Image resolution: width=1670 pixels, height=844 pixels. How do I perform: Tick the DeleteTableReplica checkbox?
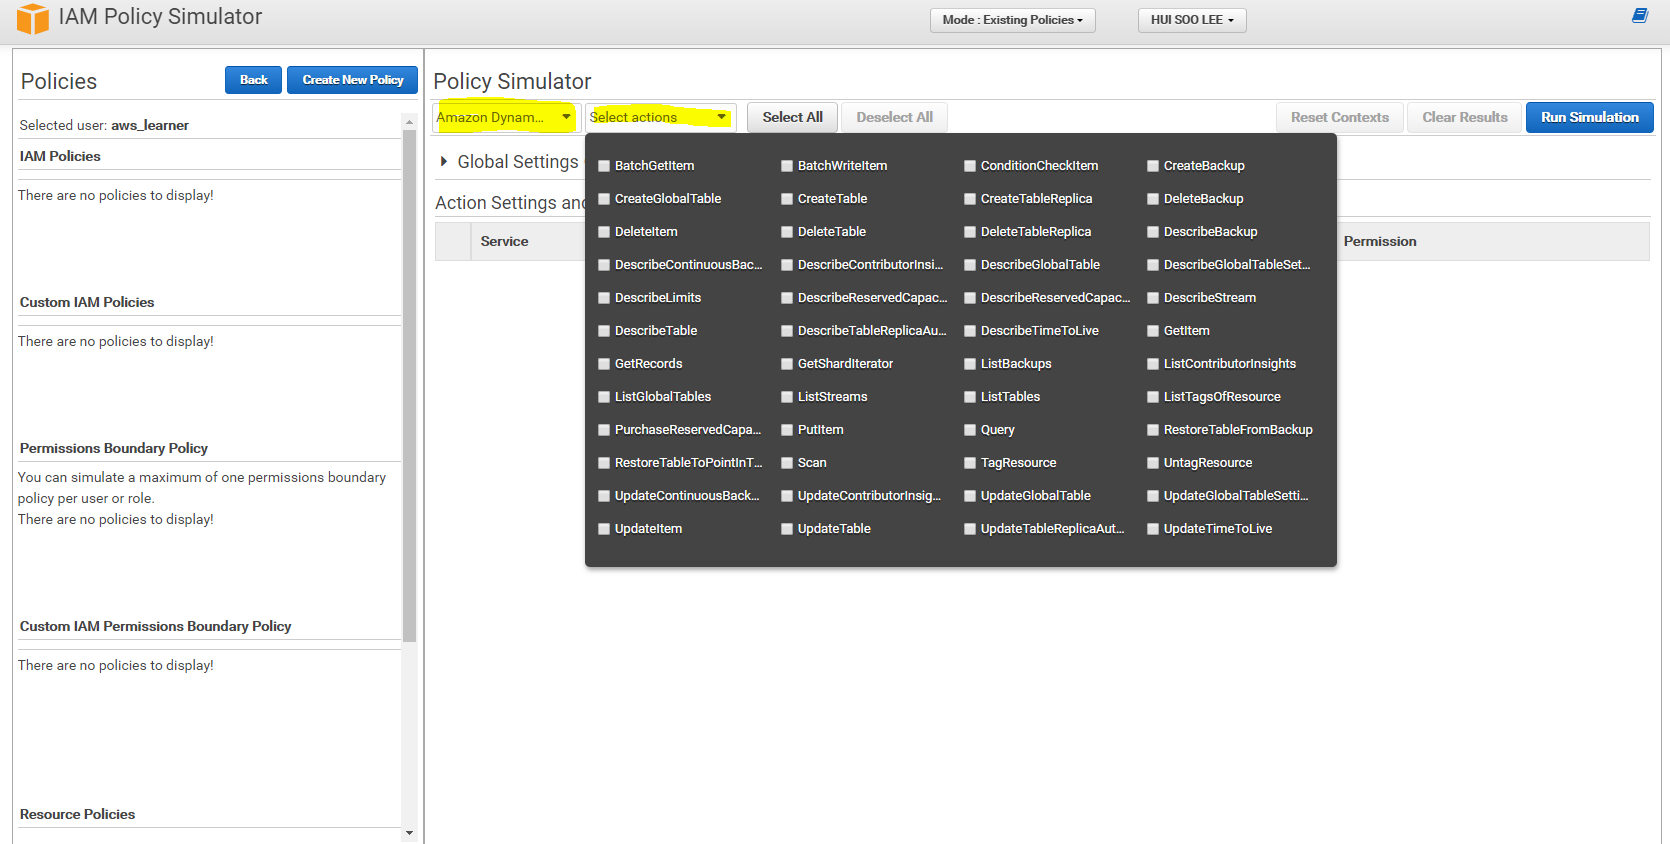970,232
